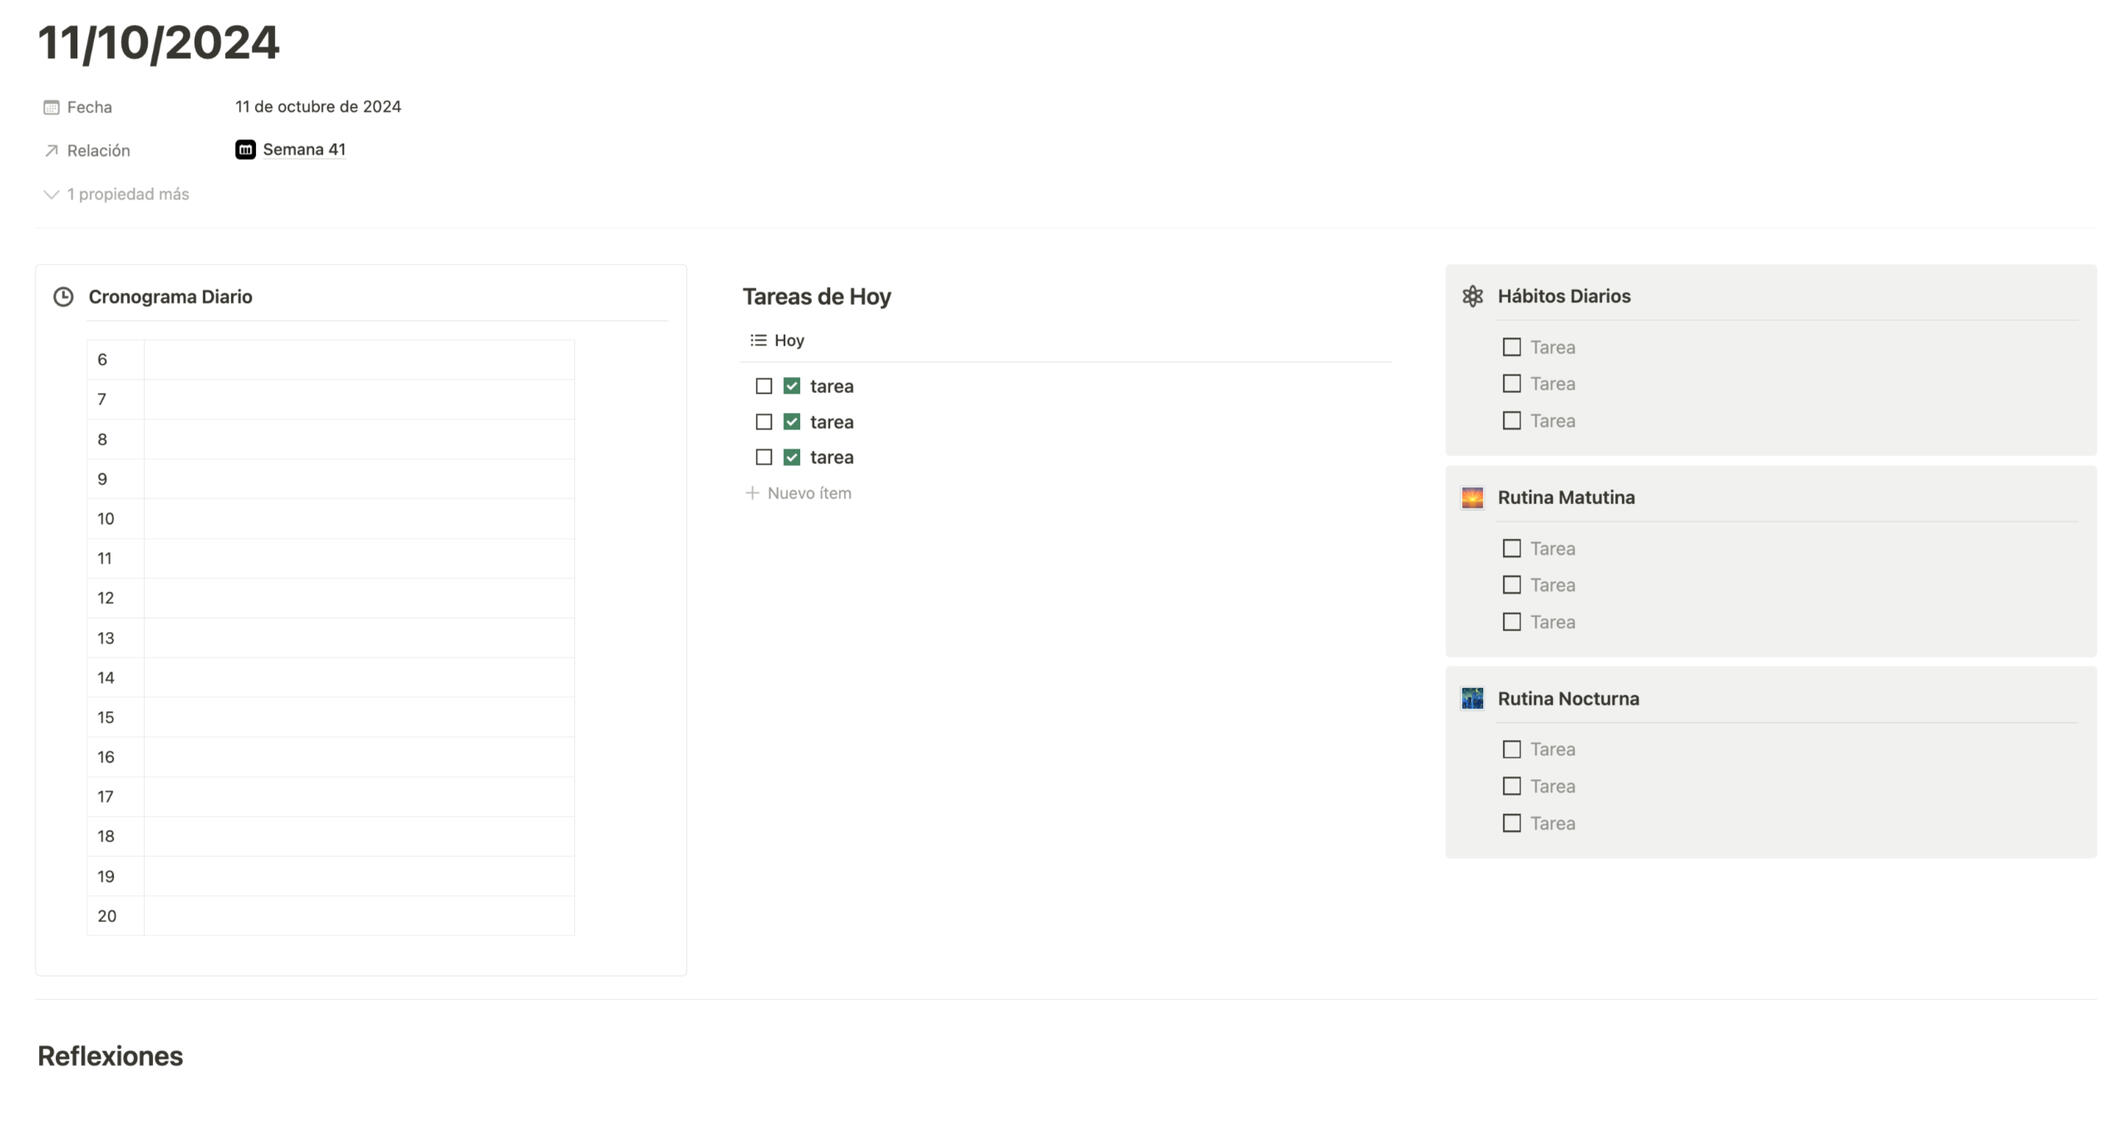Click the night city icon beside Rutina Nocturna
2127x1147 pixels.
point(1472,699)
